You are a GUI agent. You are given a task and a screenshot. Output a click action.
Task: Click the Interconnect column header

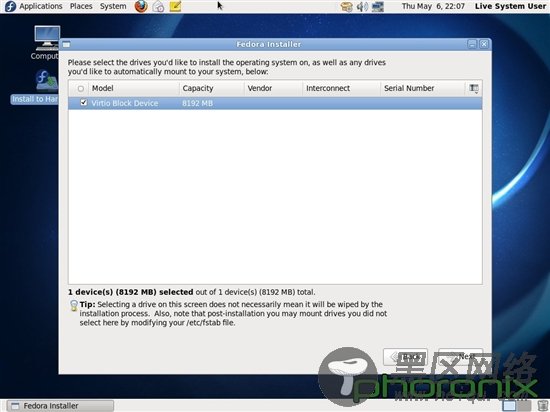341,88
